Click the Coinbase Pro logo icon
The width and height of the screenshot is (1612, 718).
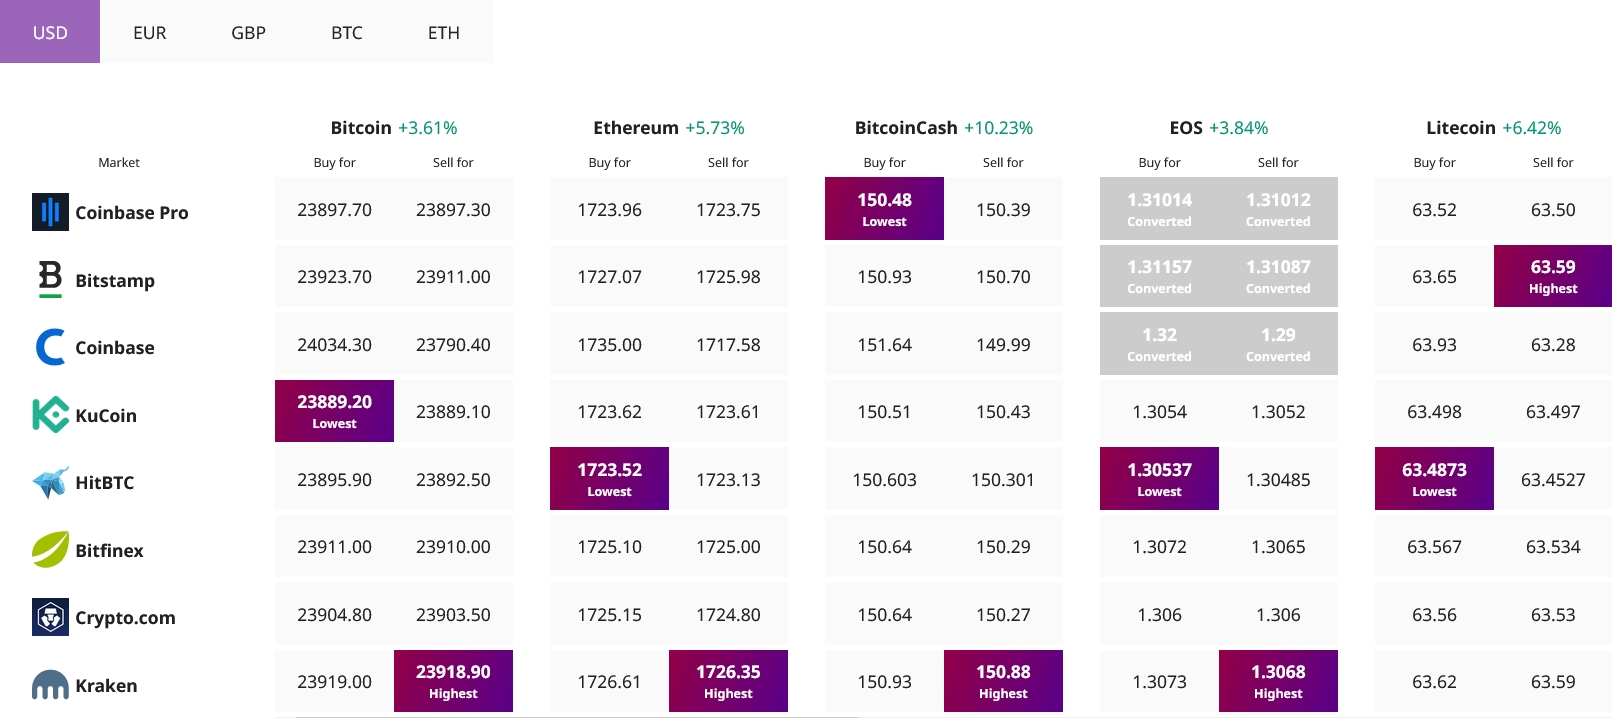[x=50, y=212]
